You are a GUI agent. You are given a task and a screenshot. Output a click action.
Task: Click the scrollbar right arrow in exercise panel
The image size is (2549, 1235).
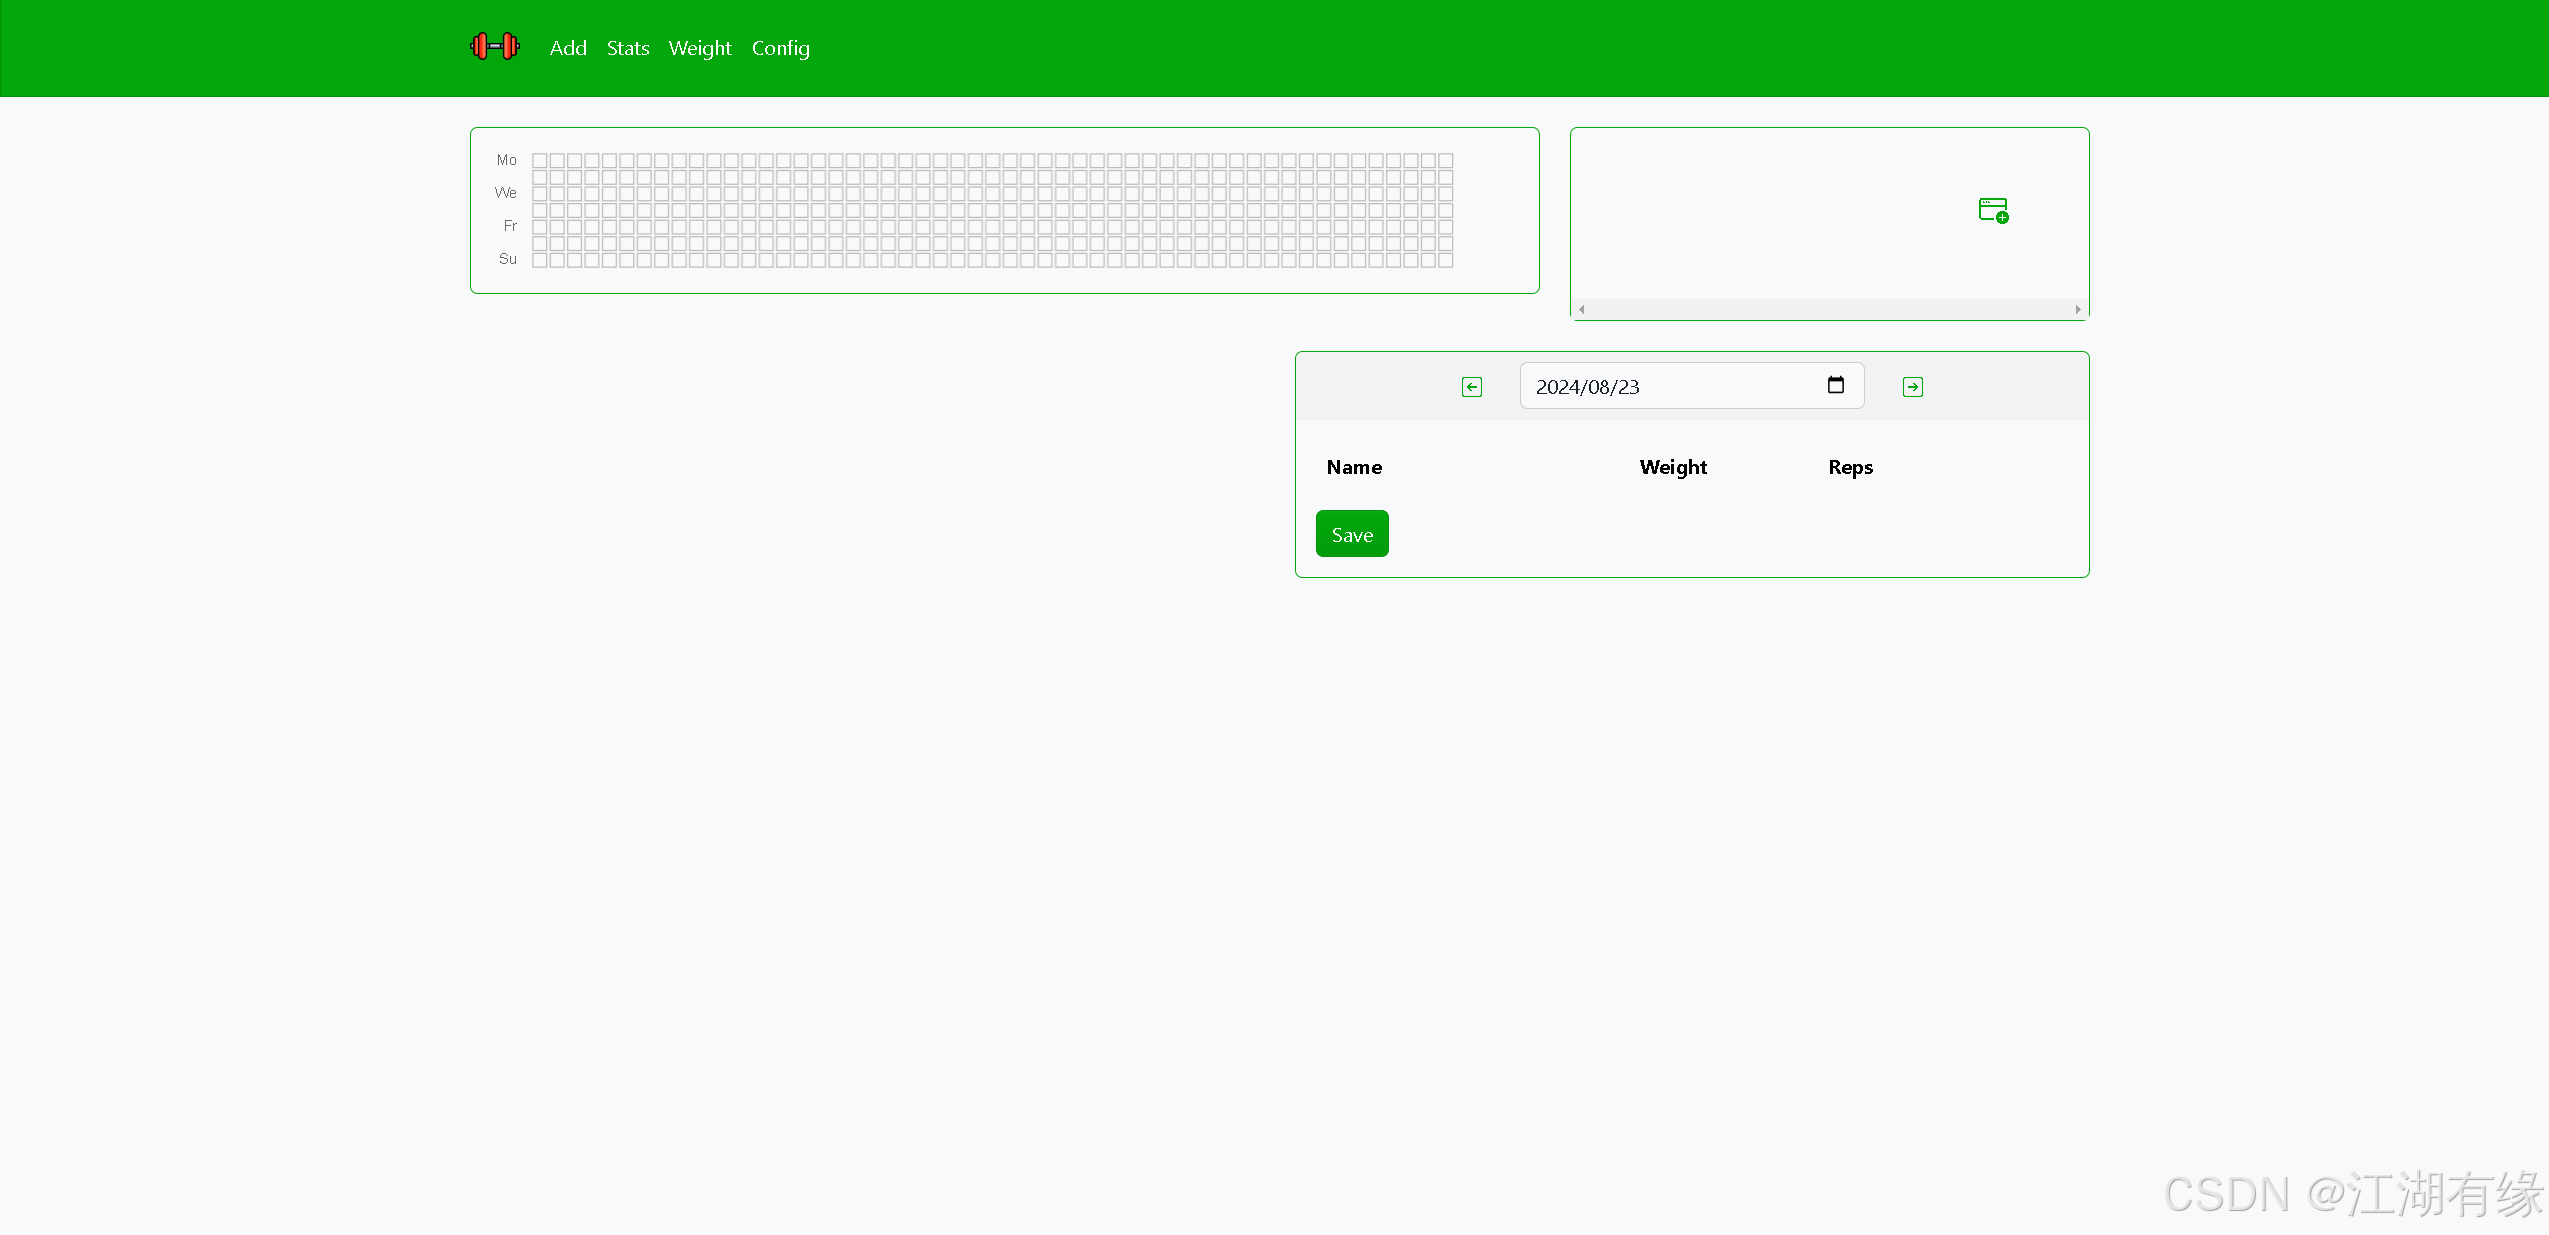2077,310
